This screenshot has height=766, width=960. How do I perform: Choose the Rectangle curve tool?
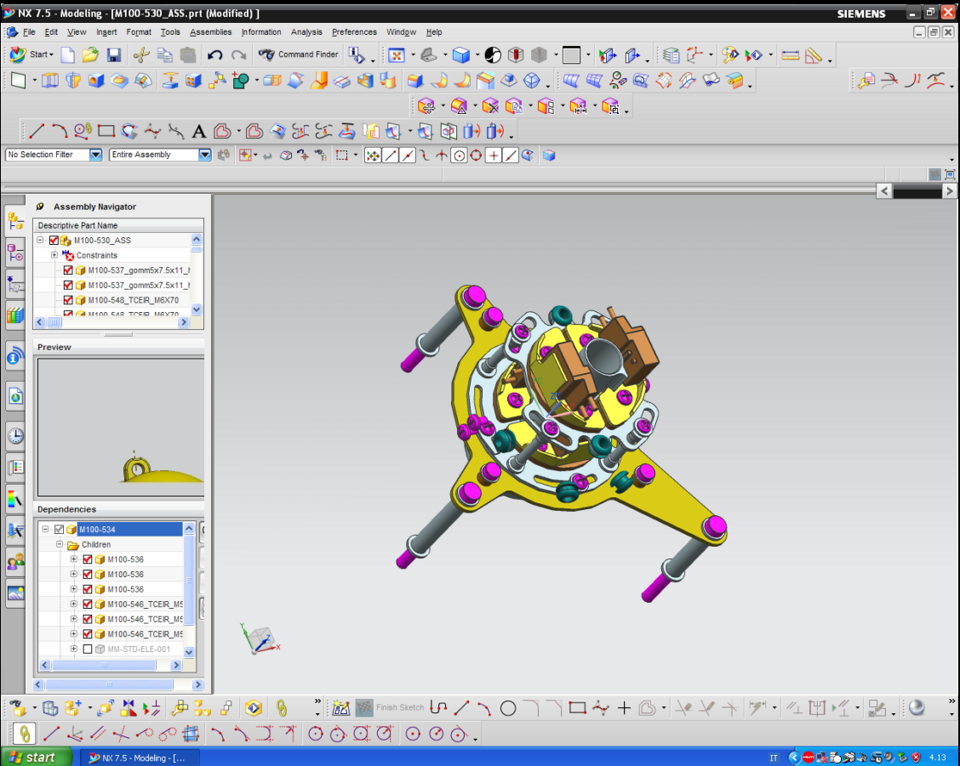tap(107, 131)
